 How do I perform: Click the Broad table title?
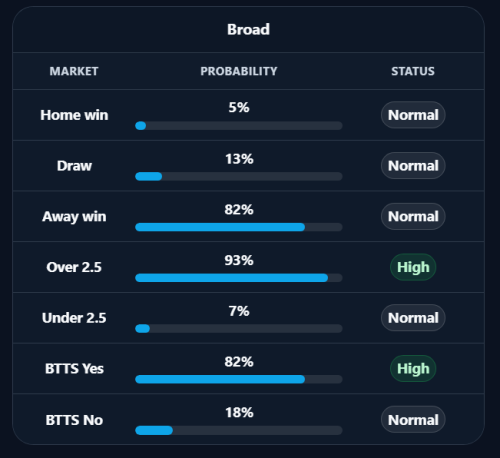tap(248, 29)
